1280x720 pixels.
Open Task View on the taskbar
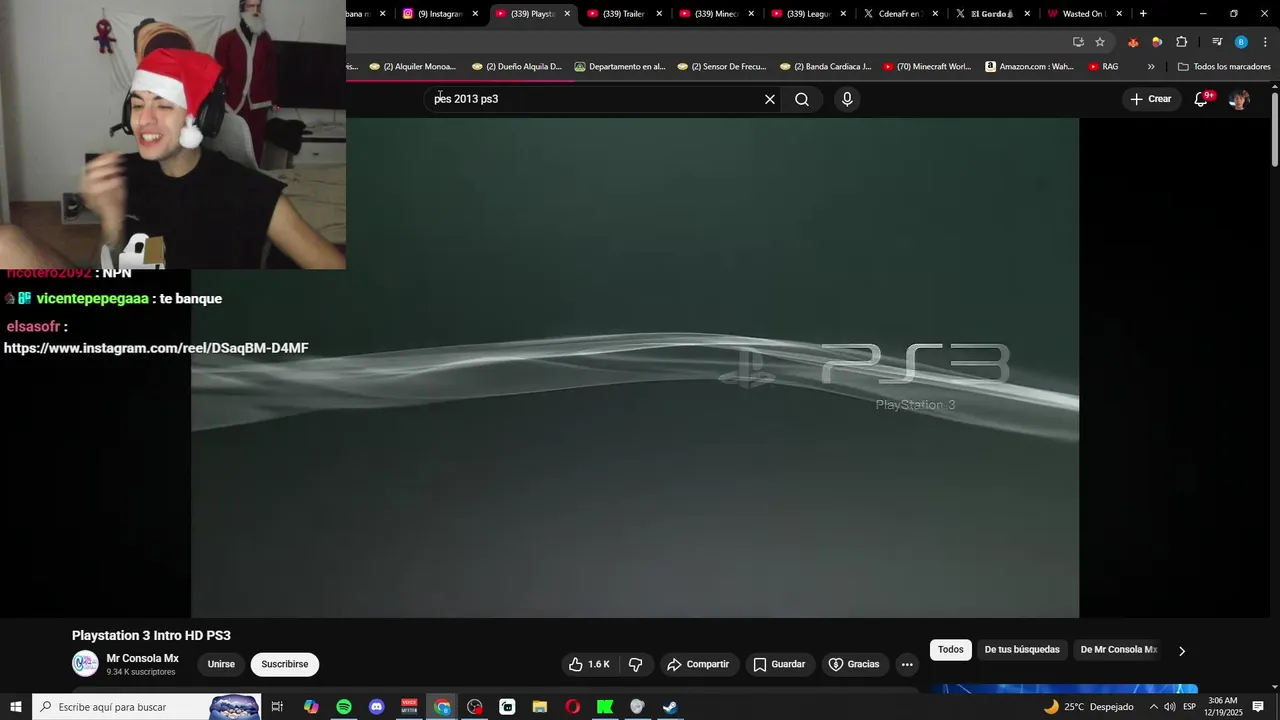[278, 707]
